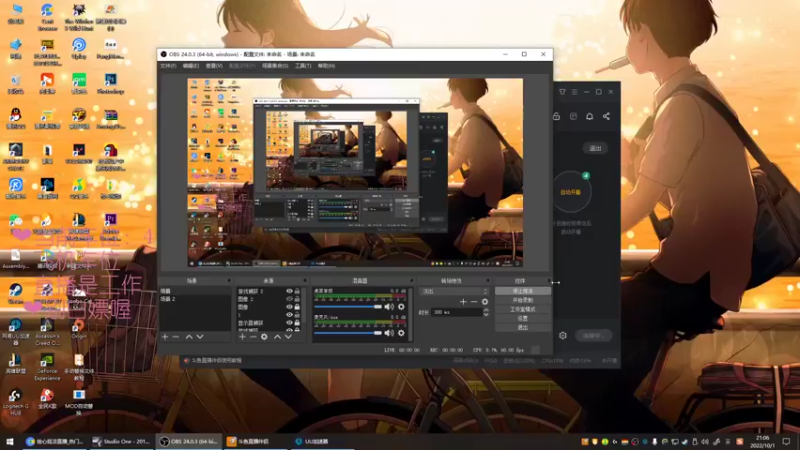Open the 工具(T) menu
This screenshot has height=450, width=800.
(303, 66)
